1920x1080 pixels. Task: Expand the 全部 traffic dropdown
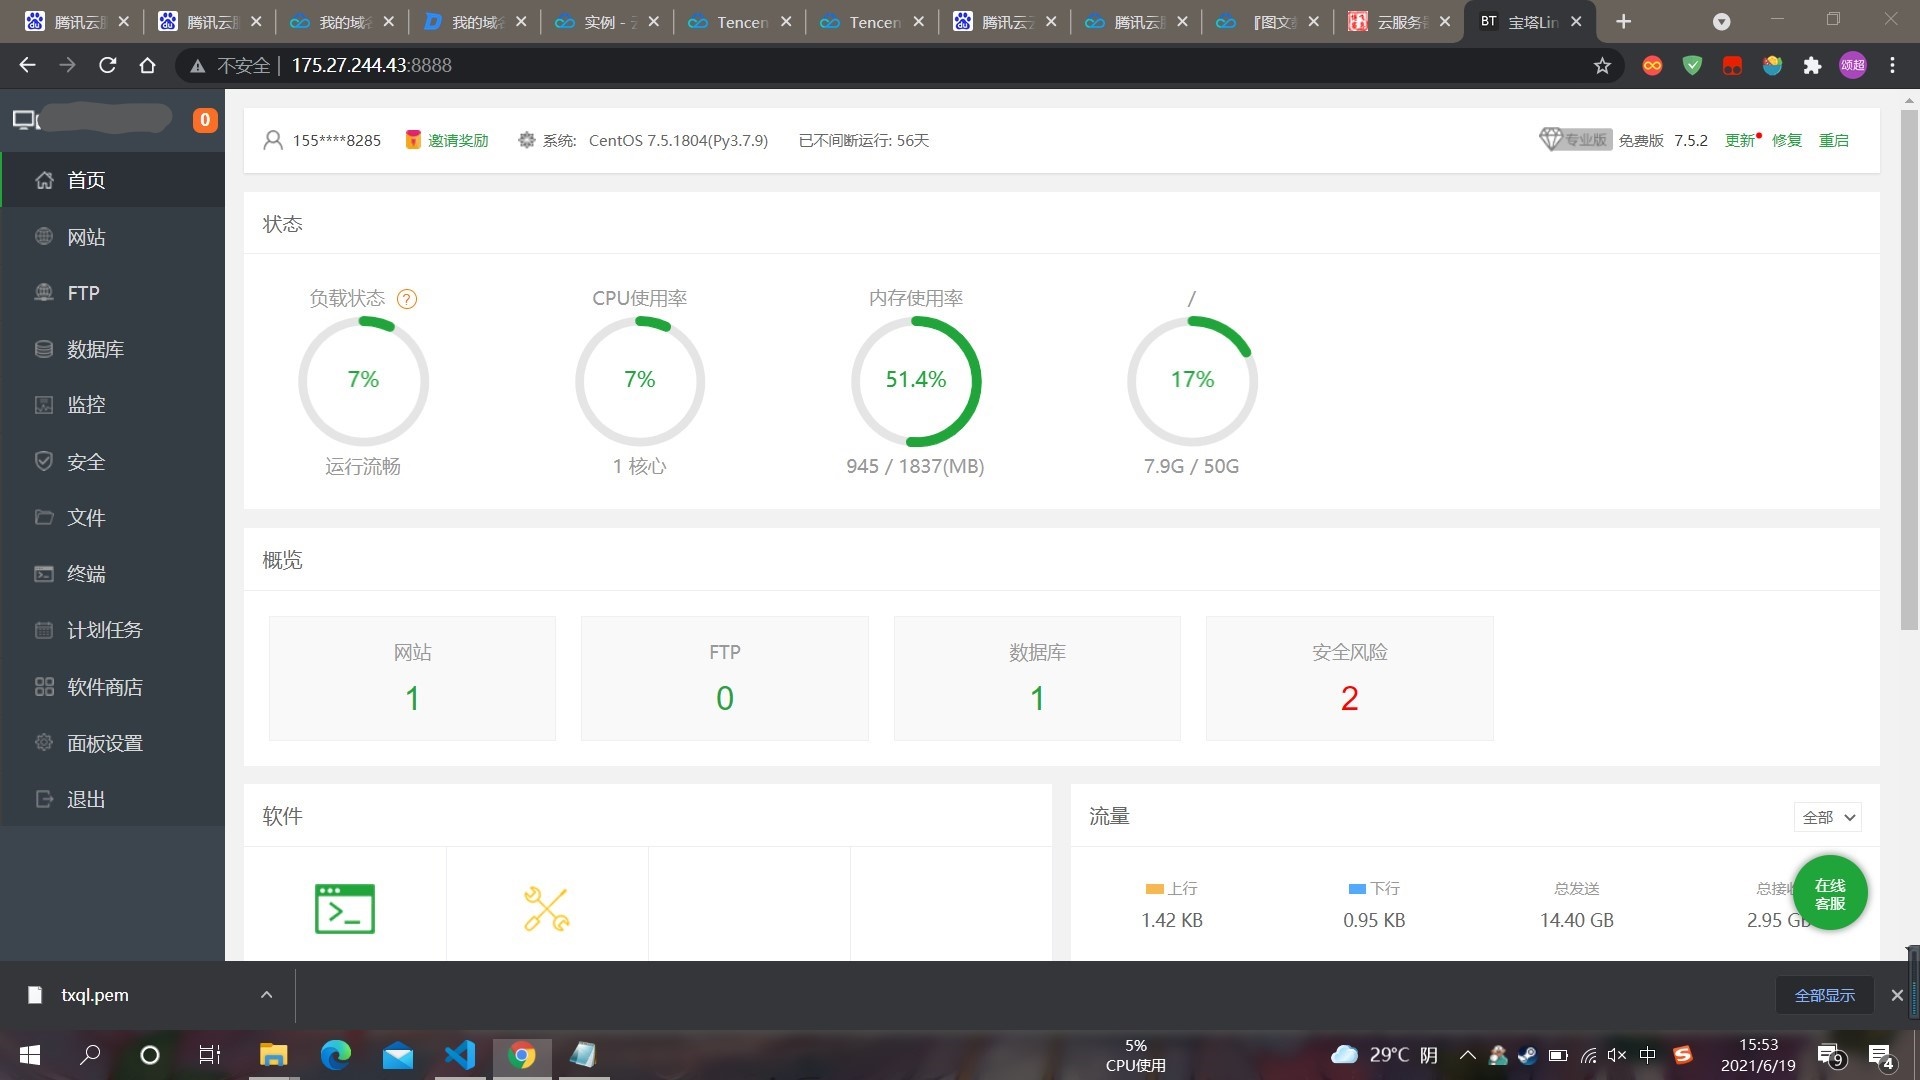1828,817
